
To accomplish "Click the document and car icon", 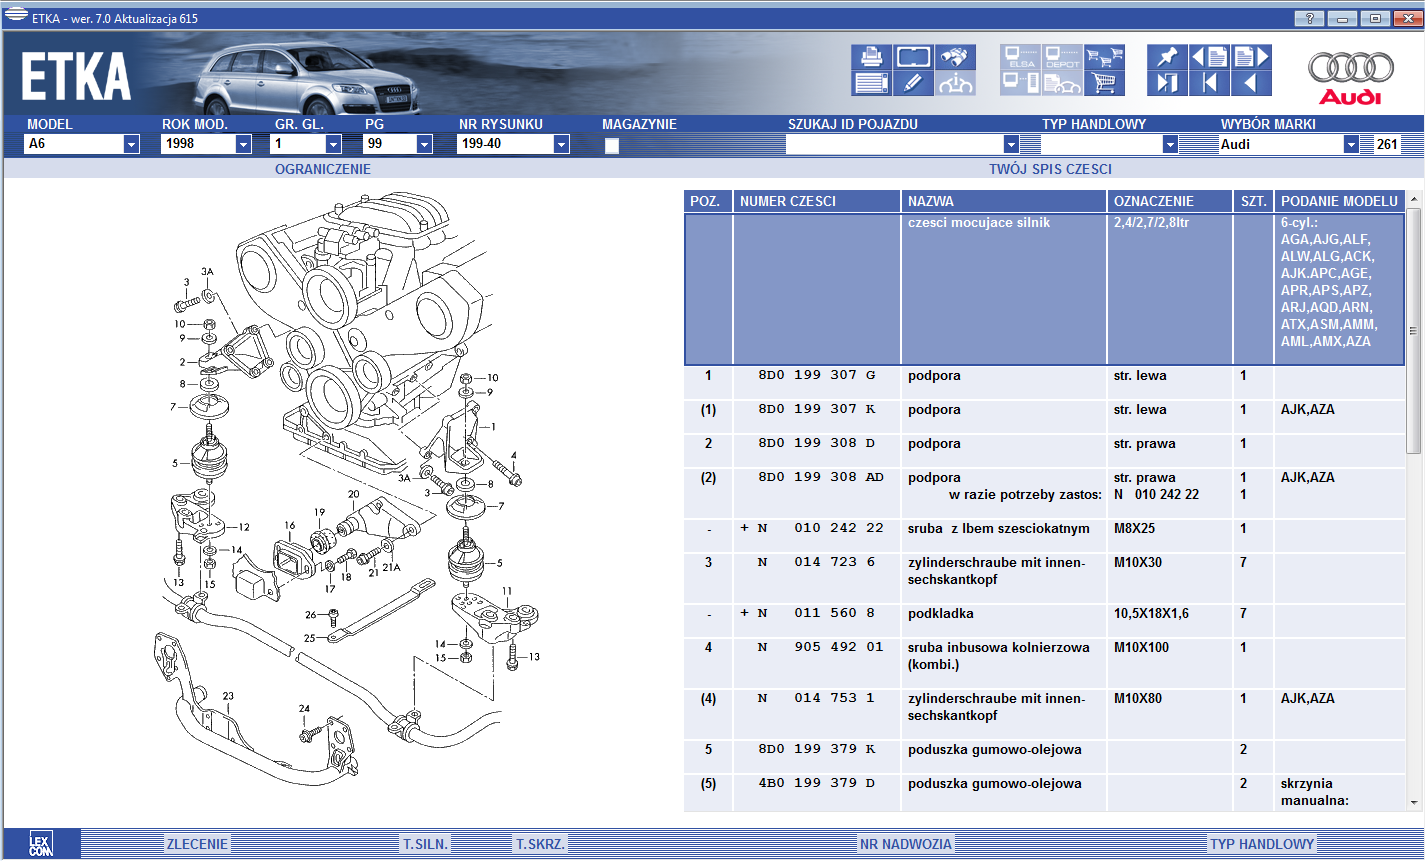I will coord(1062,83).
